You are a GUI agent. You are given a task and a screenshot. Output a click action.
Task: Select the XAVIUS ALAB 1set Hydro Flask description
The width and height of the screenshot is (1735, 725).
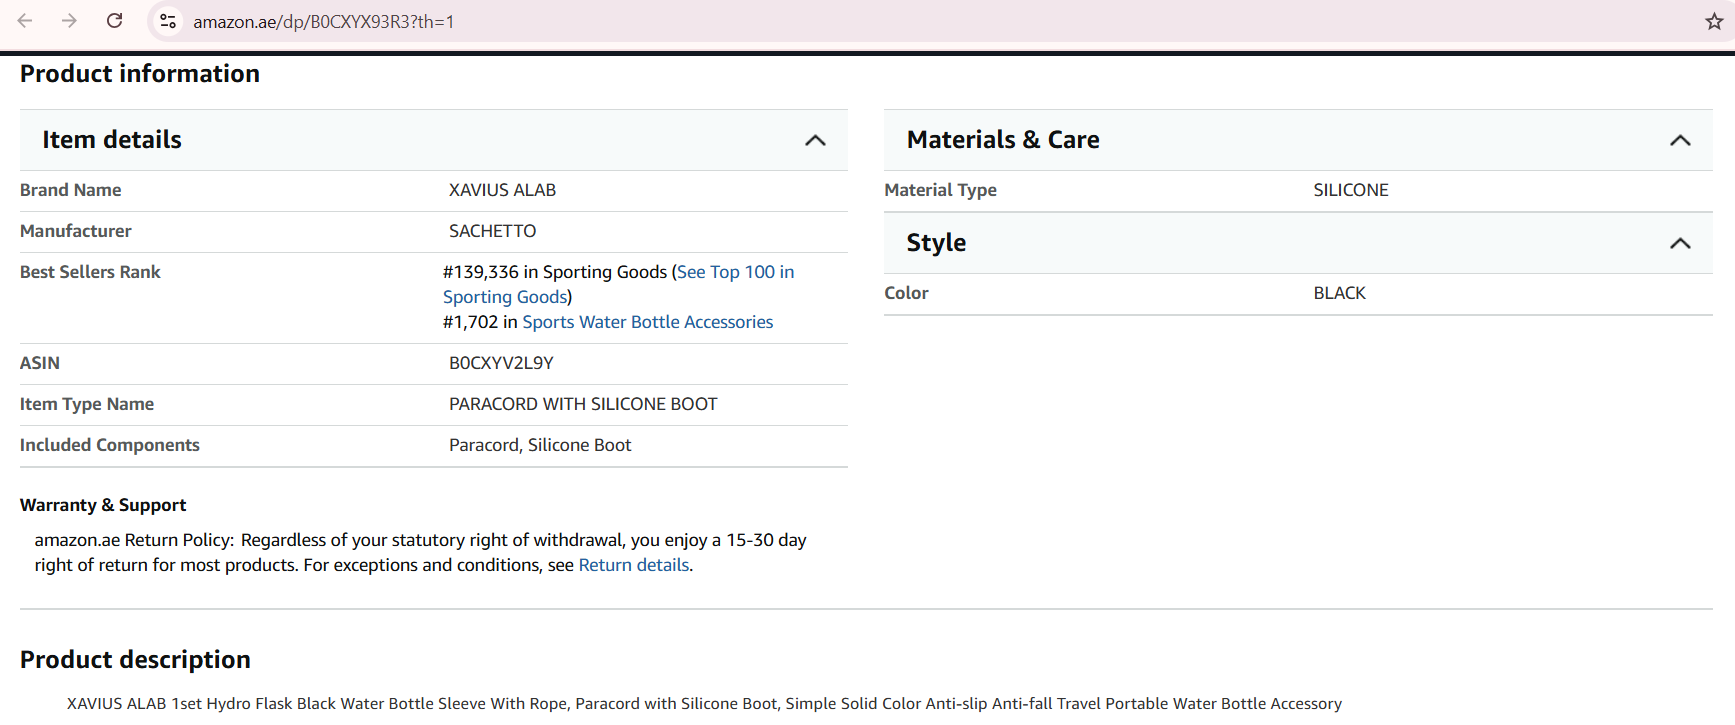[704, 704]
